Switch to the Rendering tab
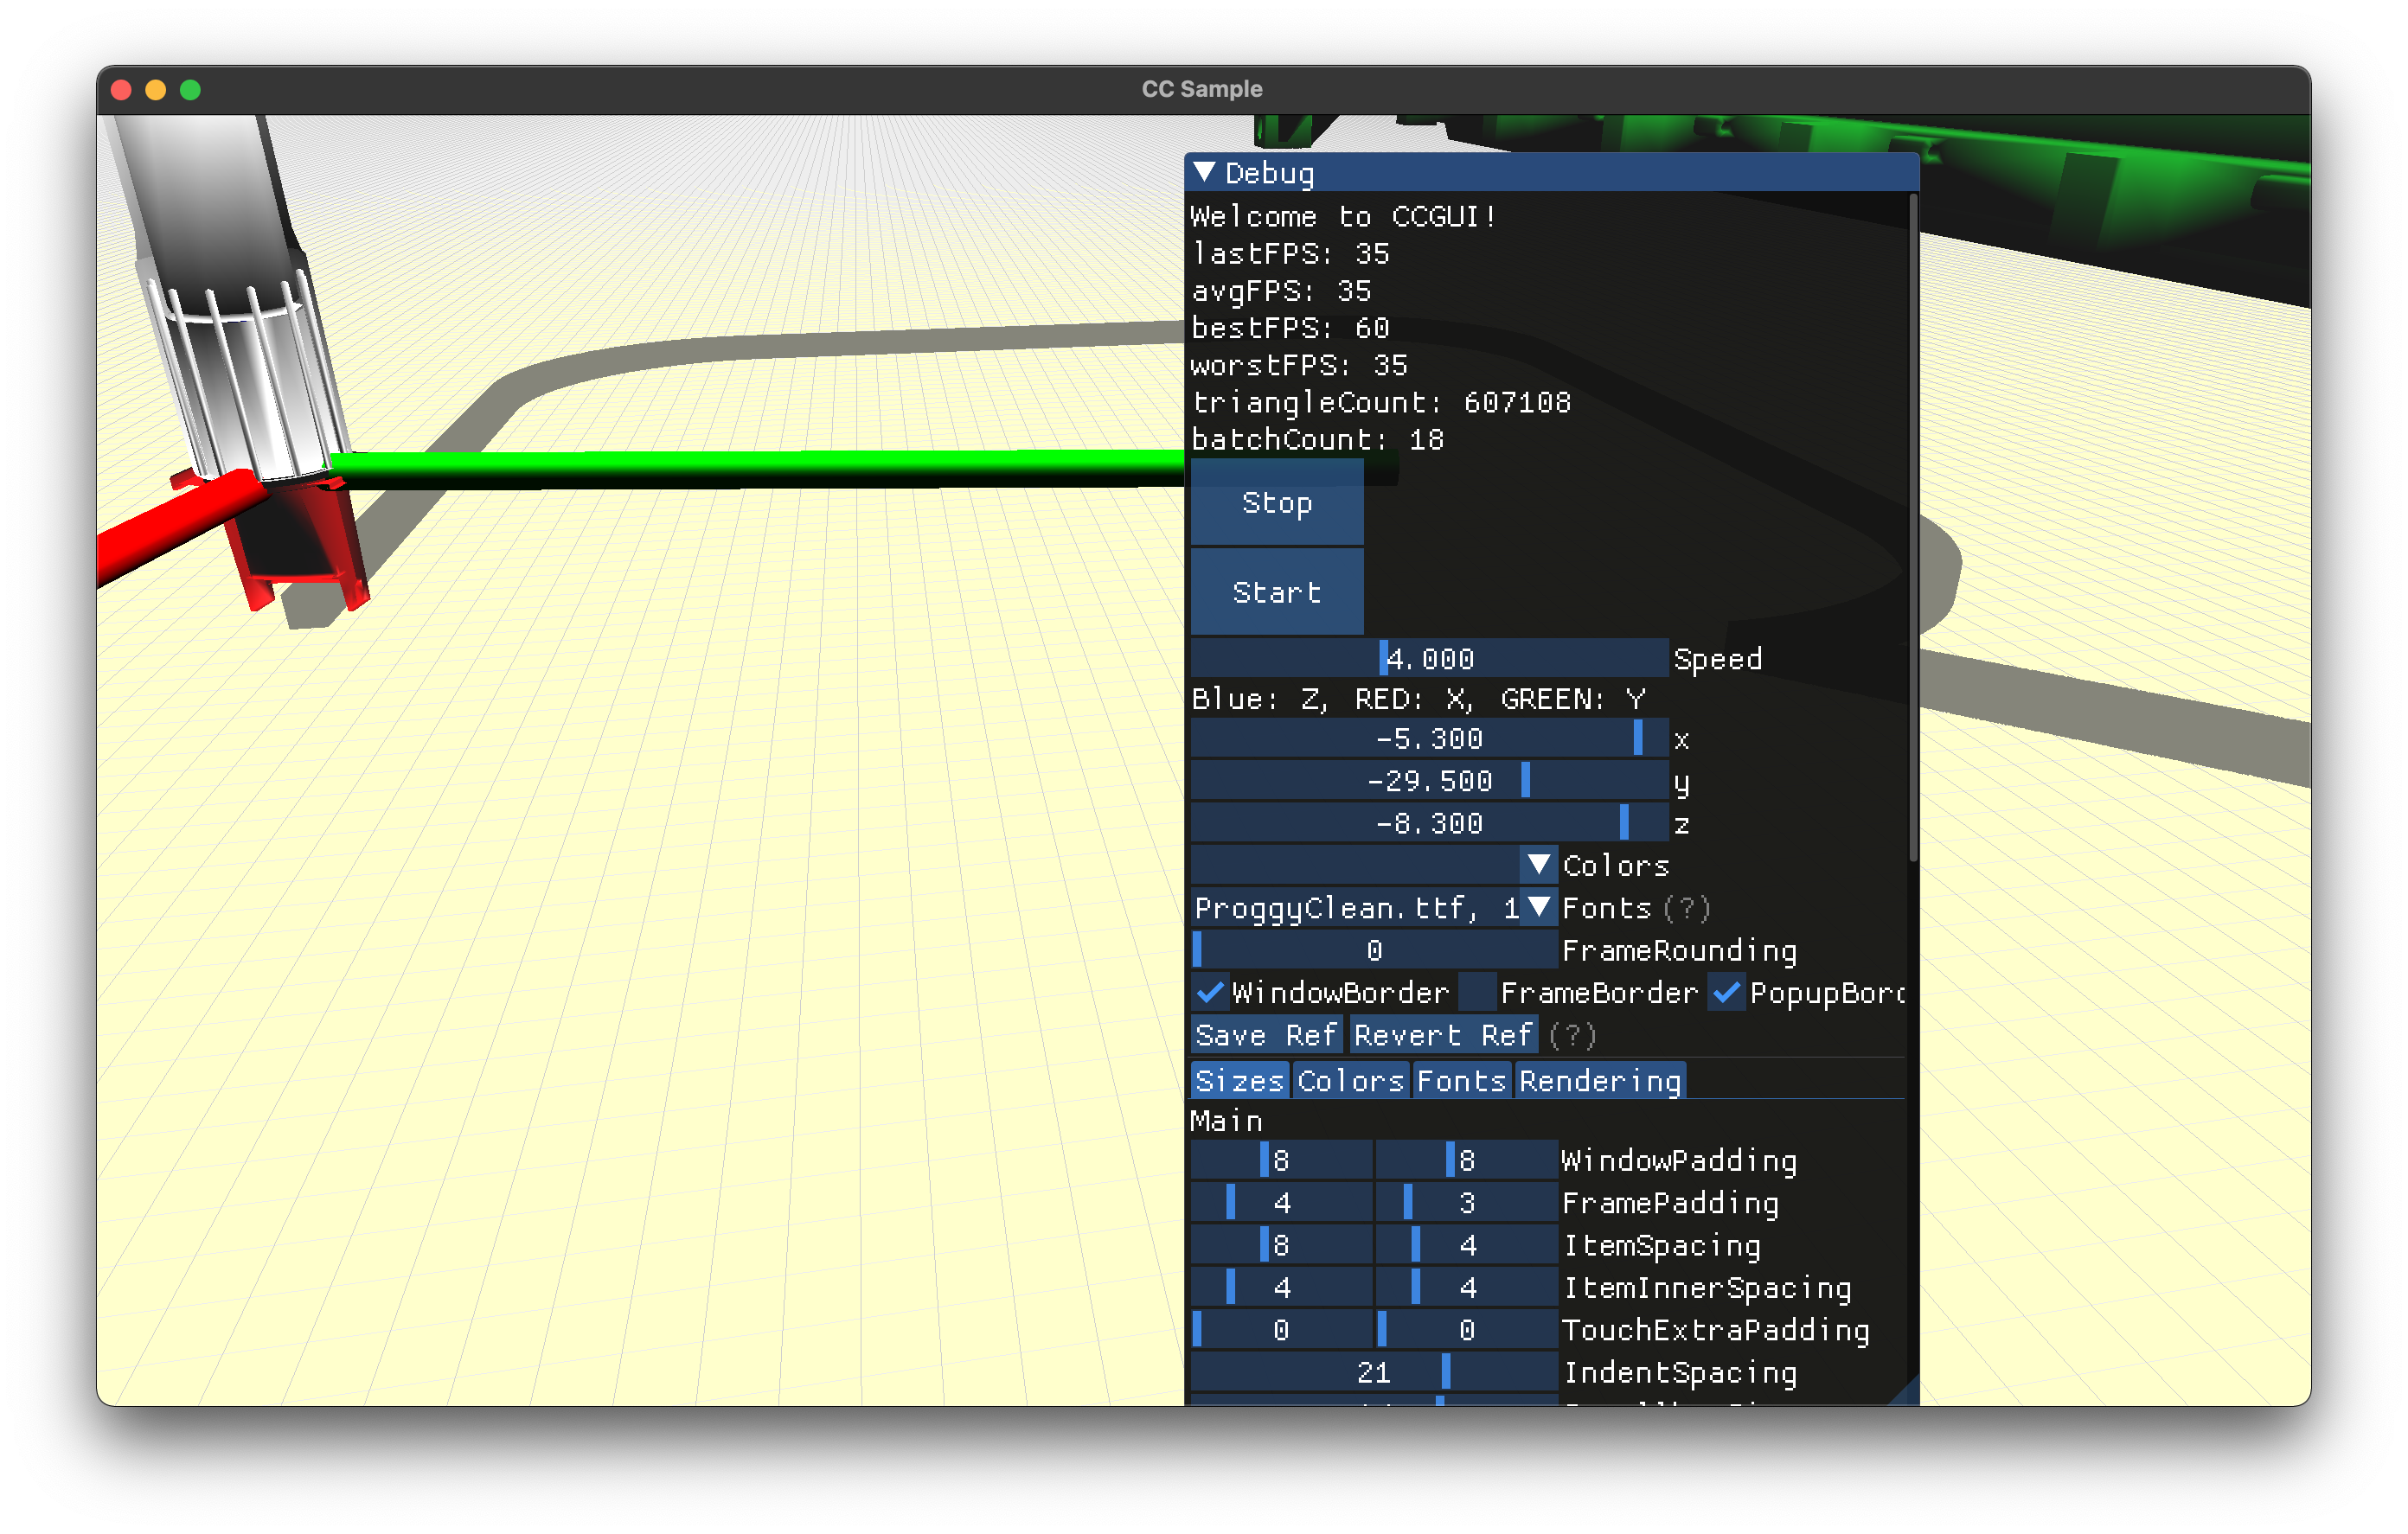The height and width of the screenshot is (1534, 2408). click(1599, 1081)
